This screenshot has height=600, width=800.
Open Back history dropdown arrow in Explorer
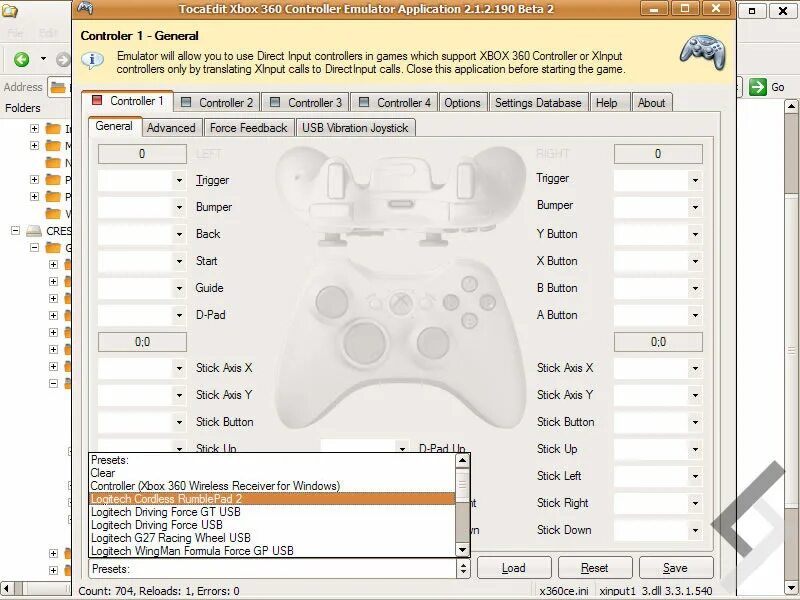tap(43, 59)
